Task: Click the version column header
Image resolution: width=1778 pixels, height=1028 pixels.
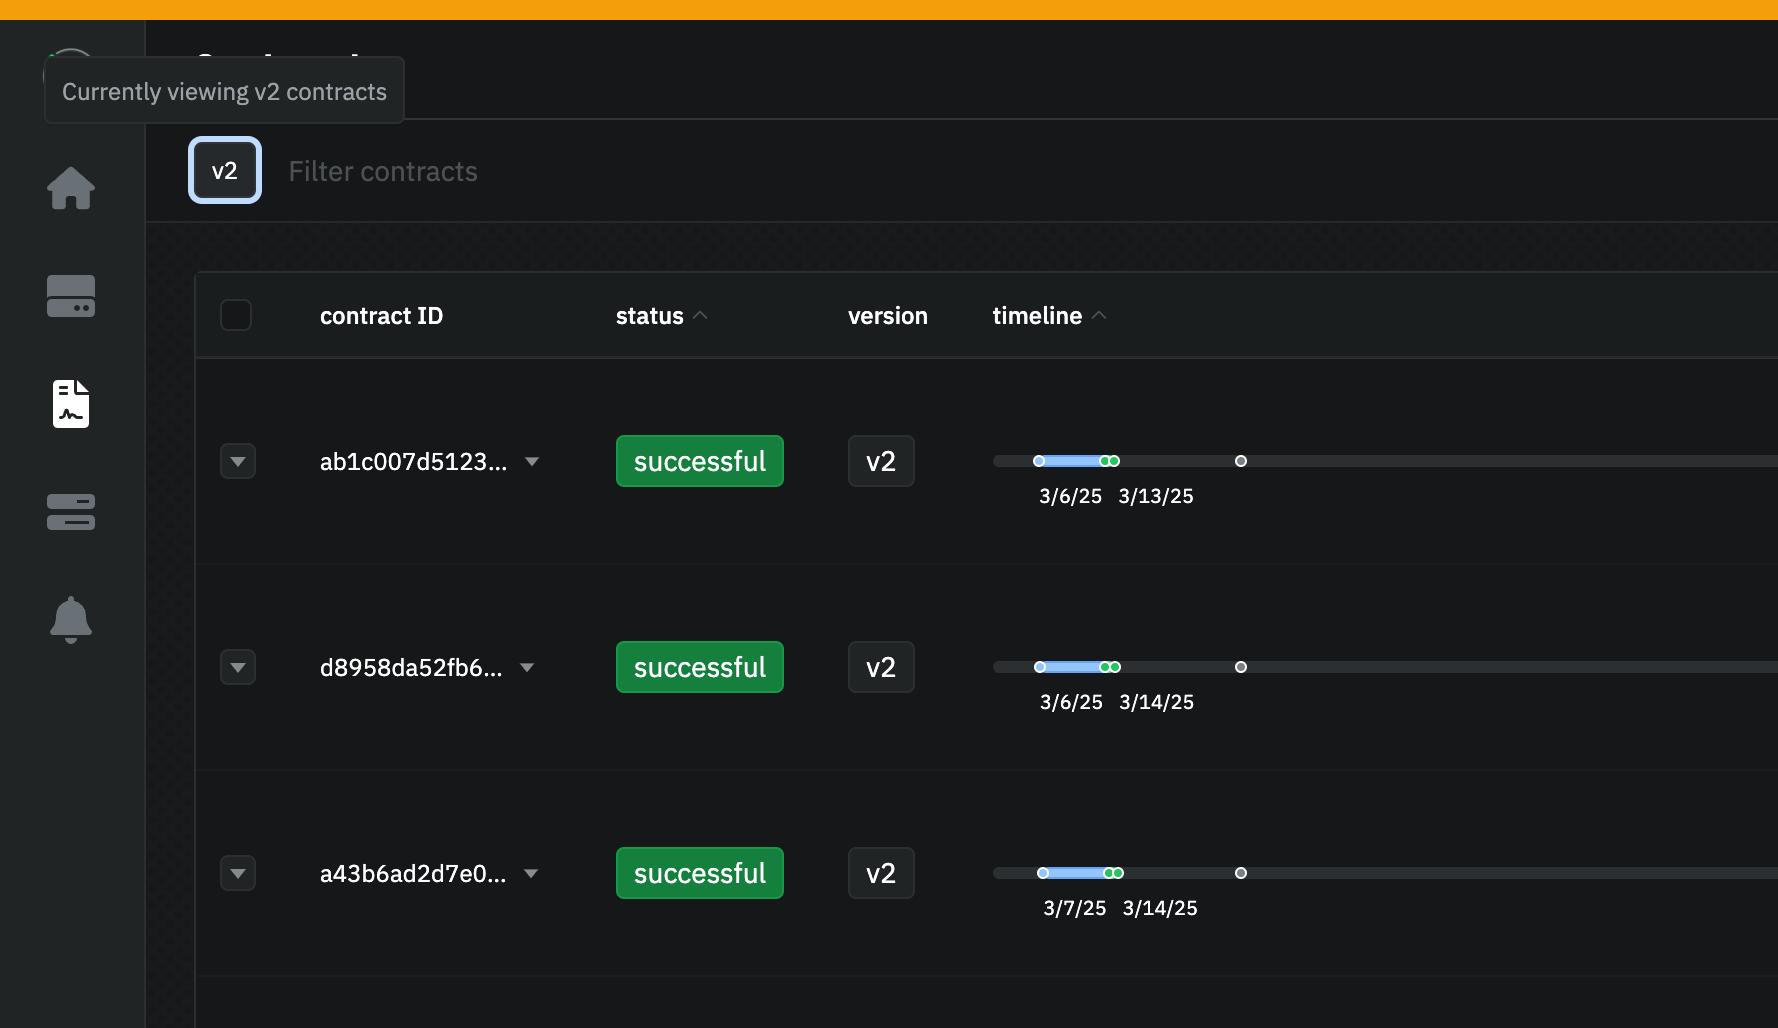Action: [888, 316]
